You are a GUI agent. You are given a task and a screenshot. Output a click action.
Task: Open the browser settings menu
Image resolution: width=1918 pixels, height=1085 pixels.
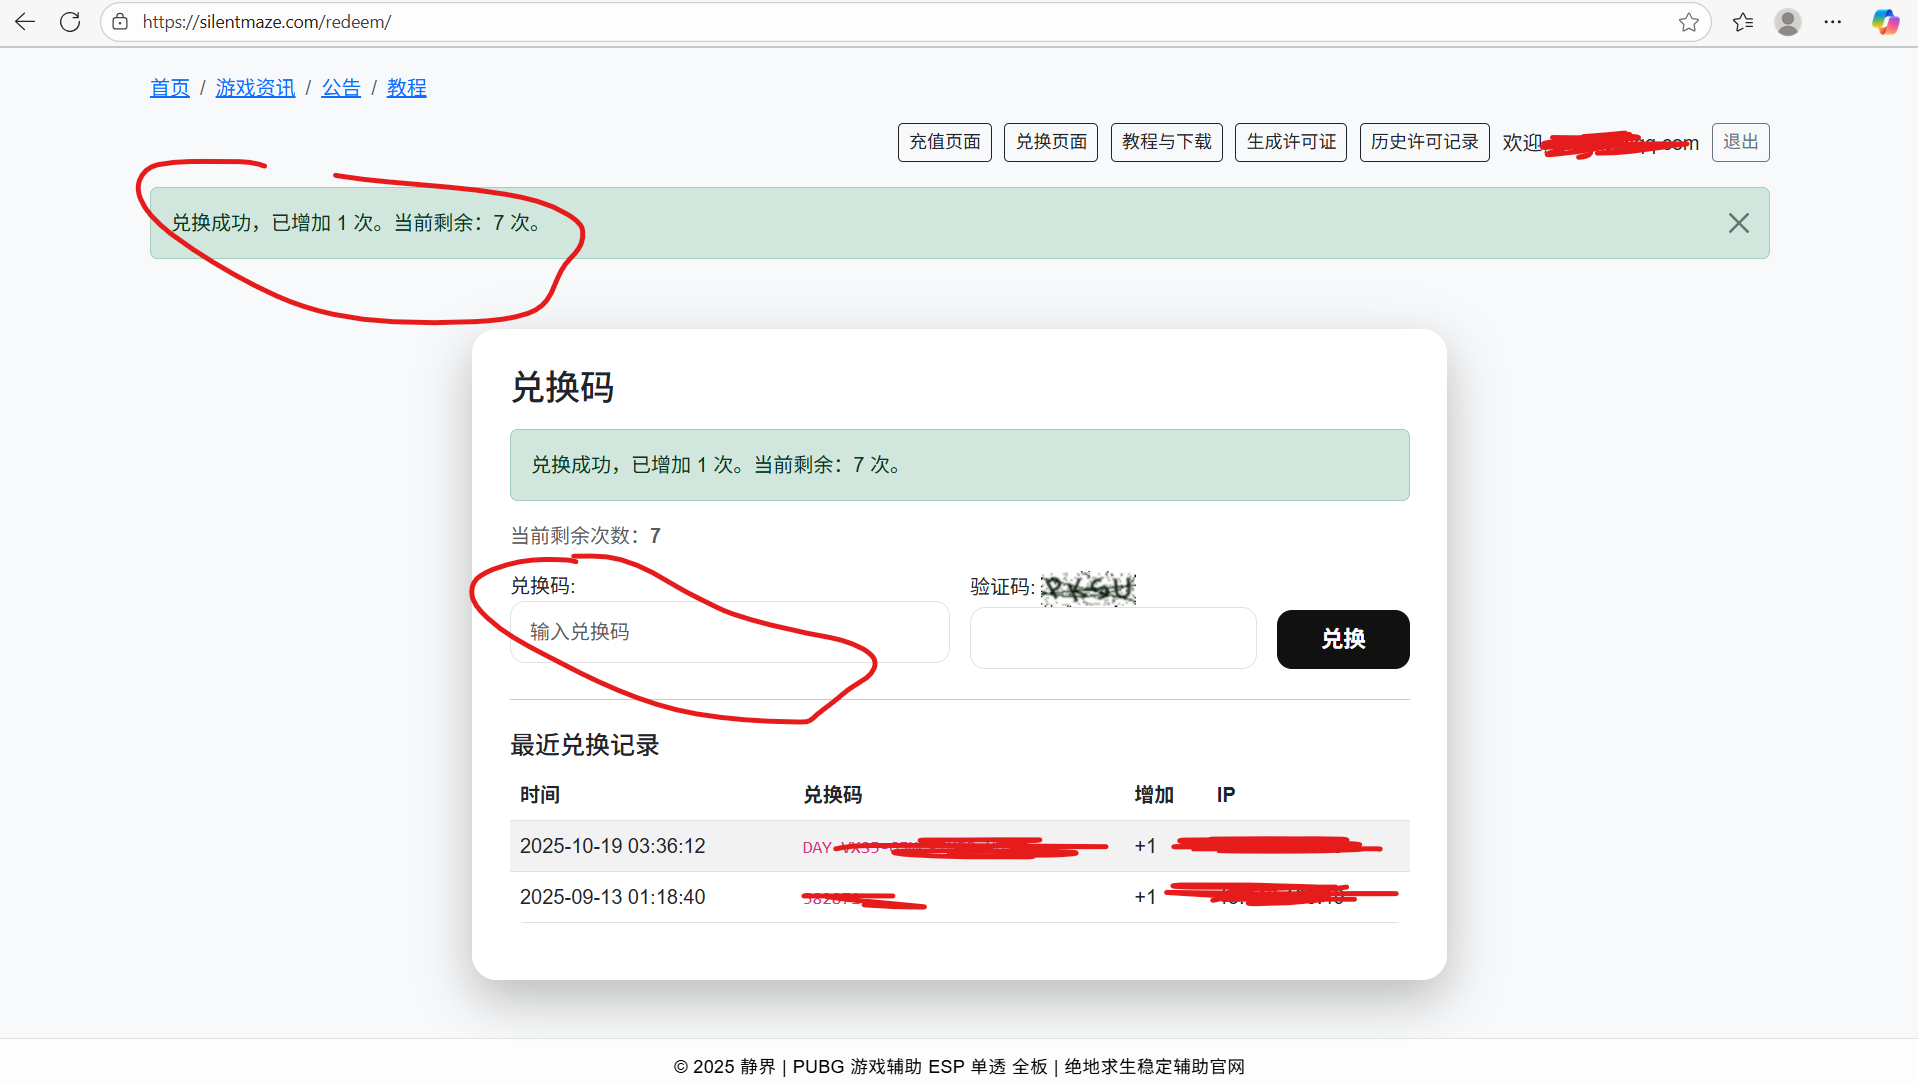[x=1834, y=21]
